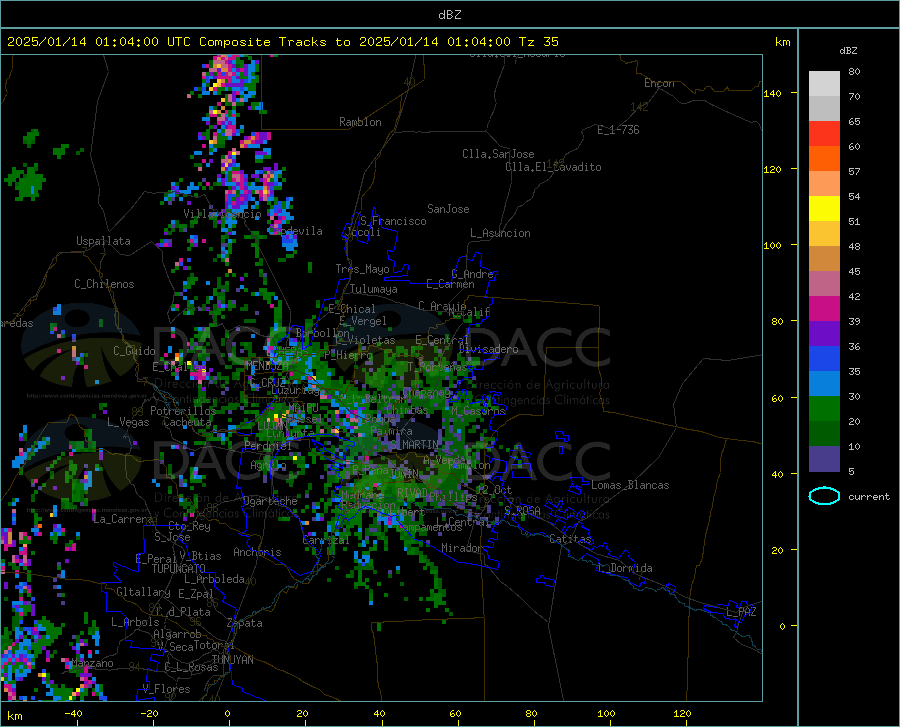Click the 140 km vertical axis tick

pyautogui.click(x=773, y=94)
